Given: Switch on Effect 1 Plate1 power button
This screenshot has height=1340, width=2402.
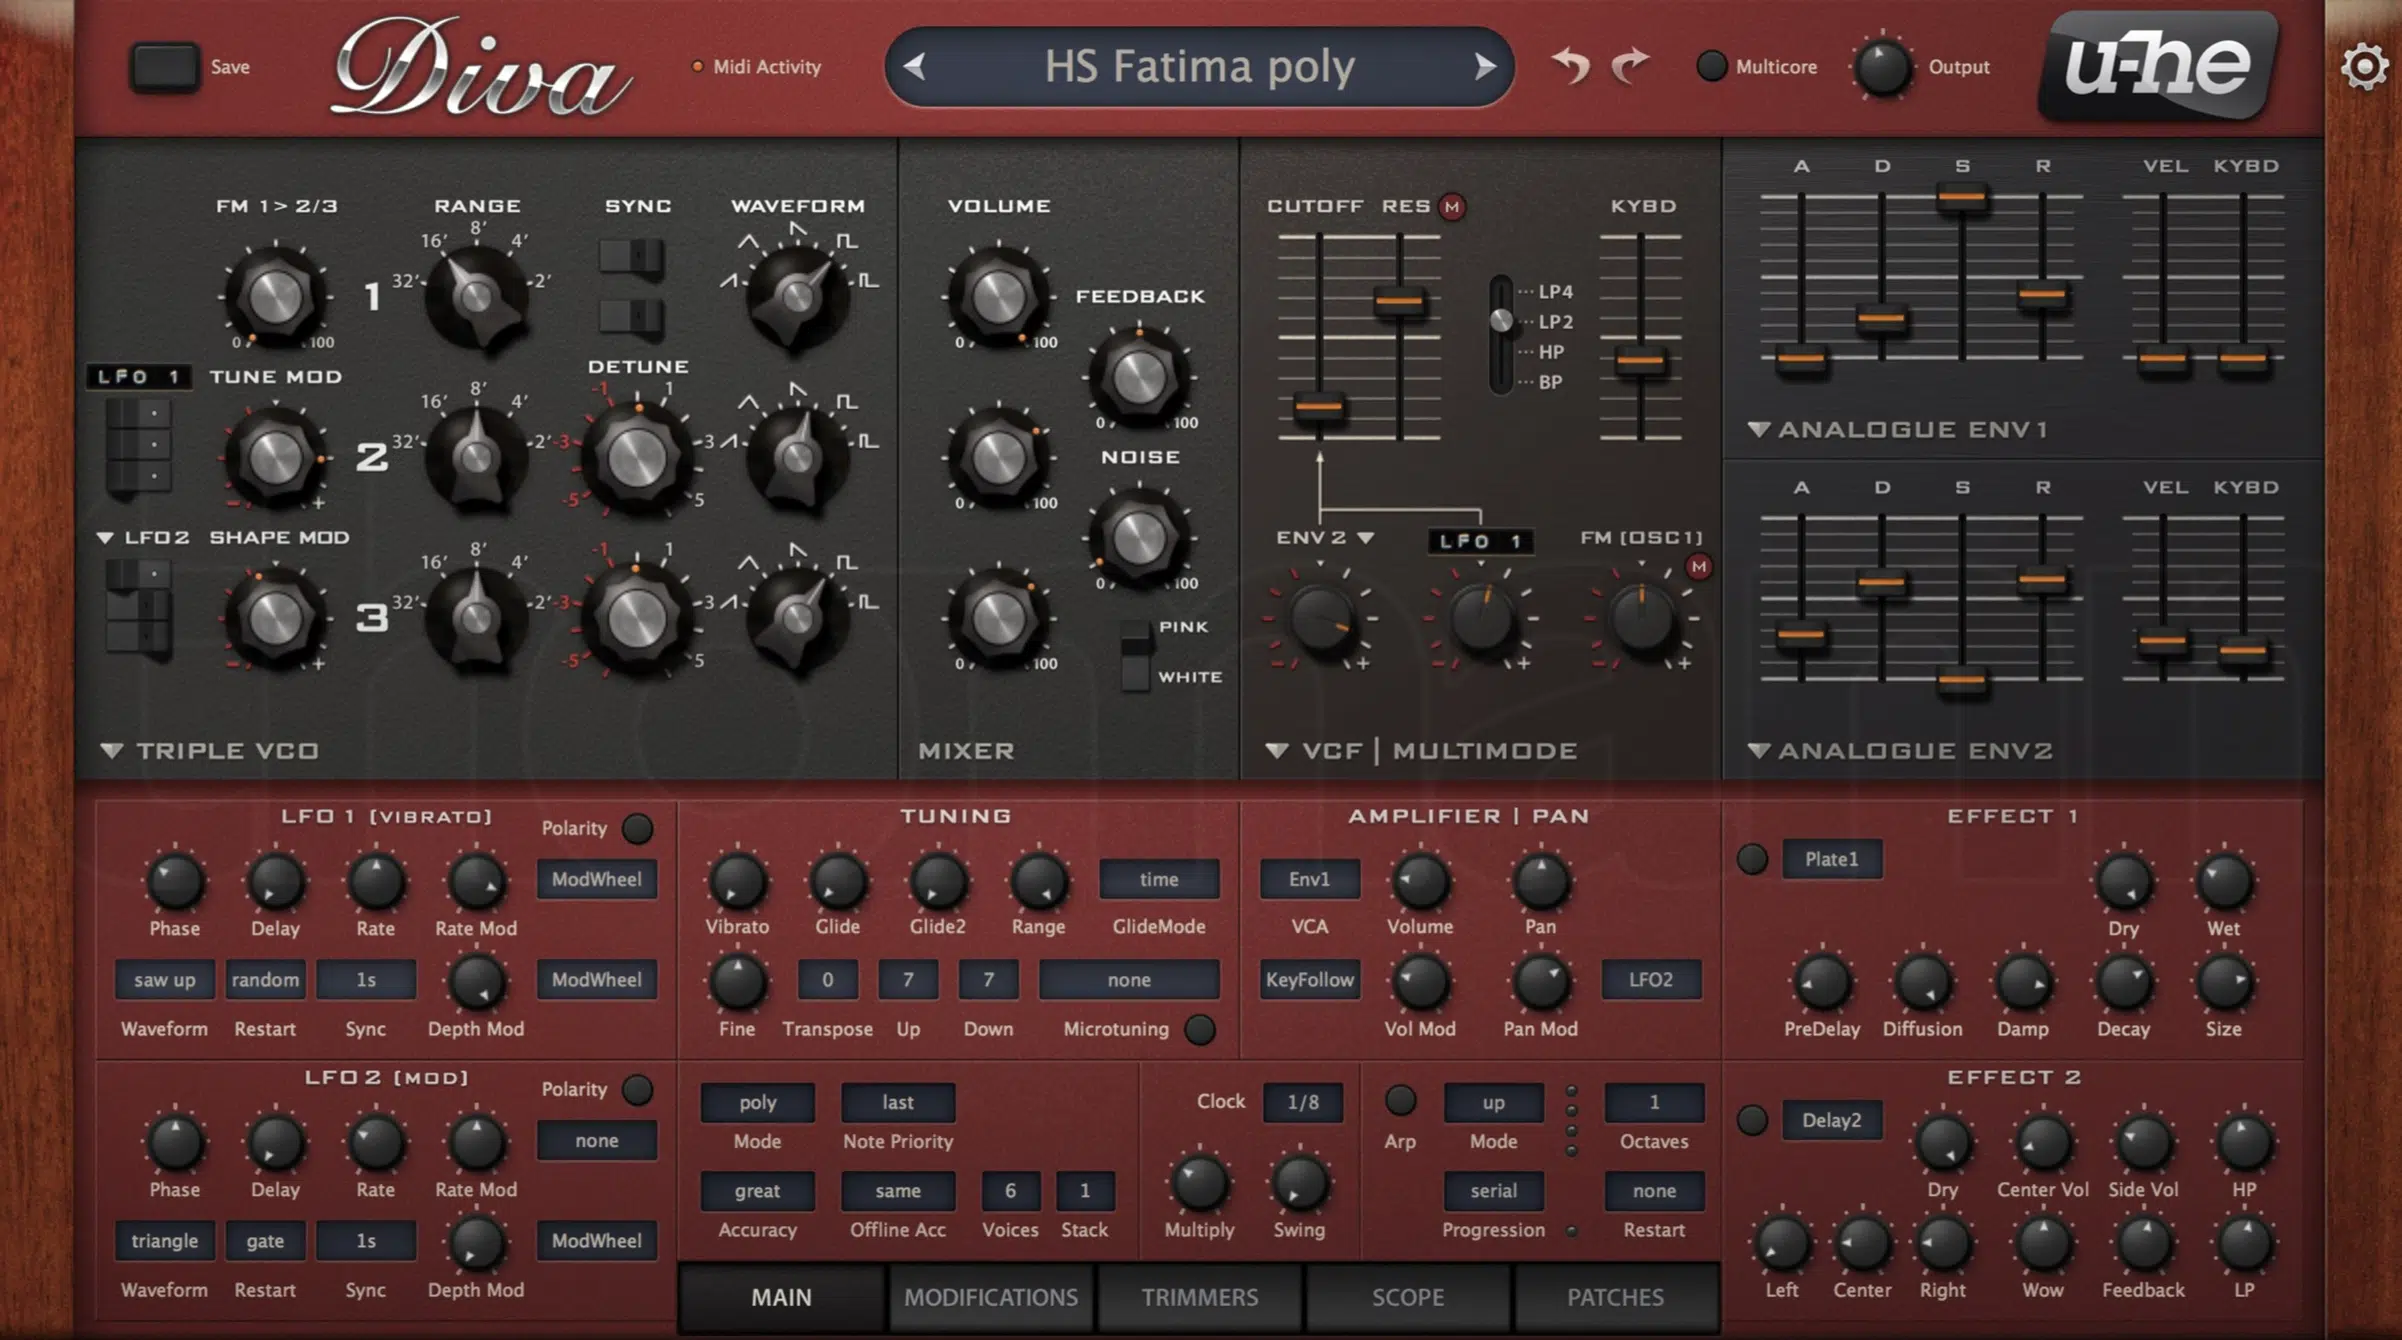Looking at the screenshot, I should click(1752, 859).
